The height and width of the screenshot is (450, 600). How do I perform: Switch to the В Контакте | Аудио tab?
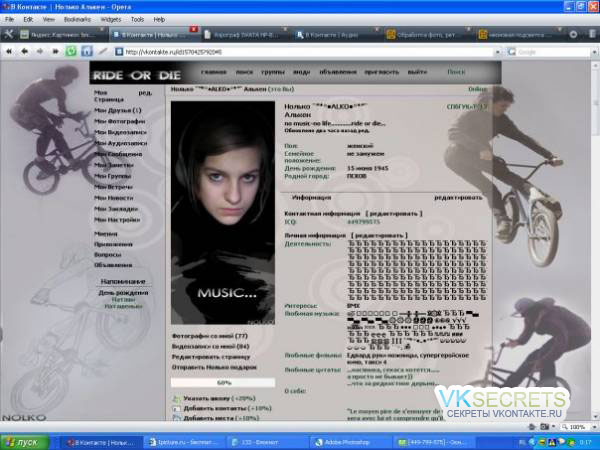[x=336, y=35]
